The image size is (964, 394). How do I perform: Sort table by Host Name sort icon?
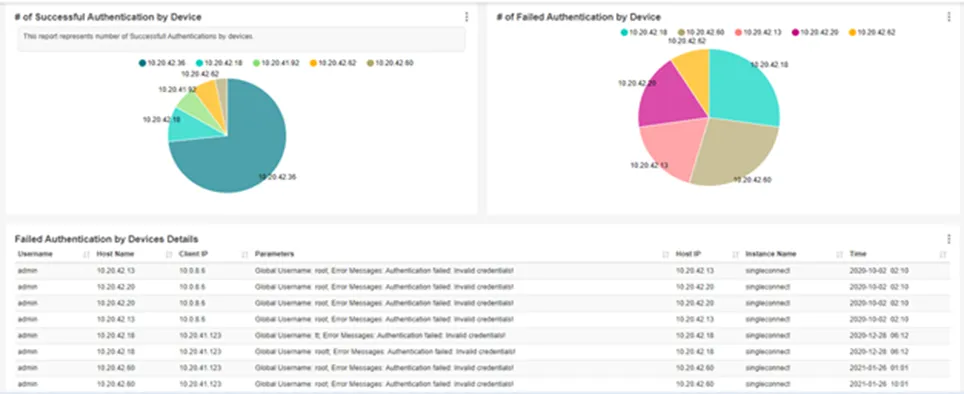(x=168, y=254)
